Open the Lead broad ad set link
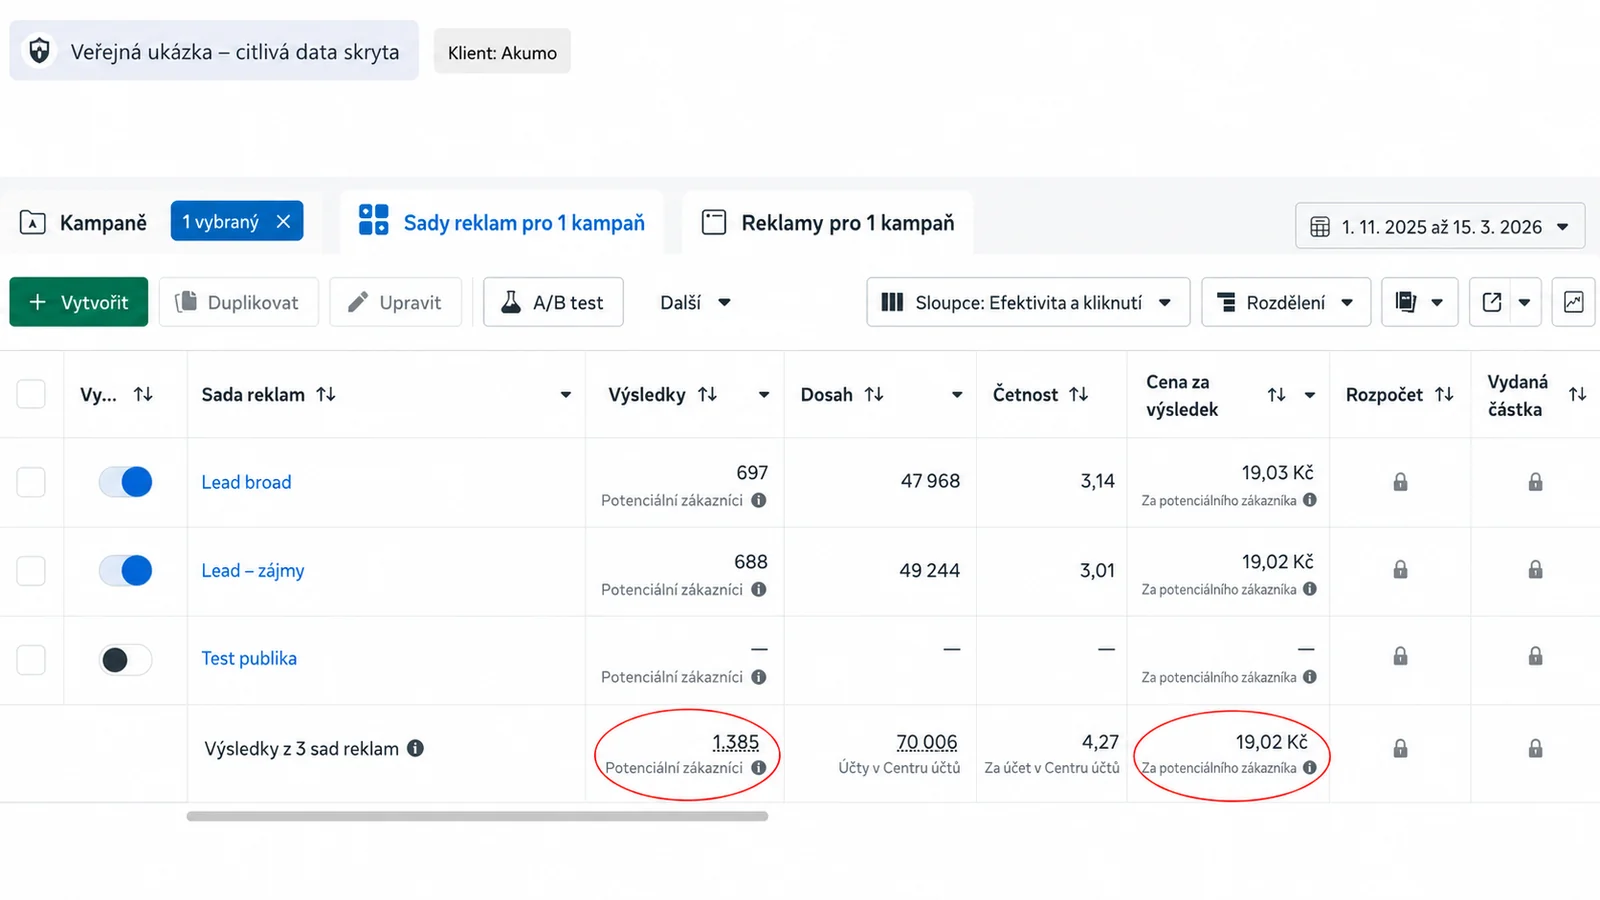Screen dimensions: 1600x900 (x=246, y=482)
